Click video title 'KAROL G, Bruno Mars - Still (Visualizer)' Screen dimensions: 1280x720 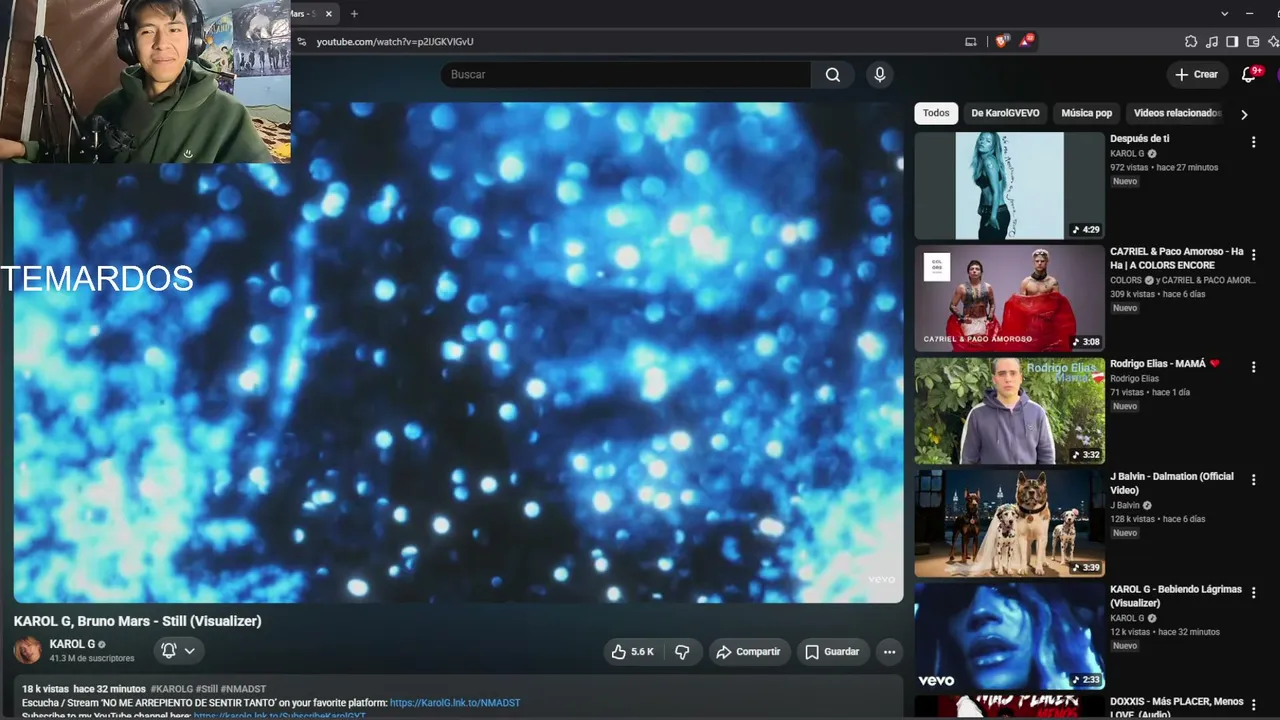tap(137, 621)
